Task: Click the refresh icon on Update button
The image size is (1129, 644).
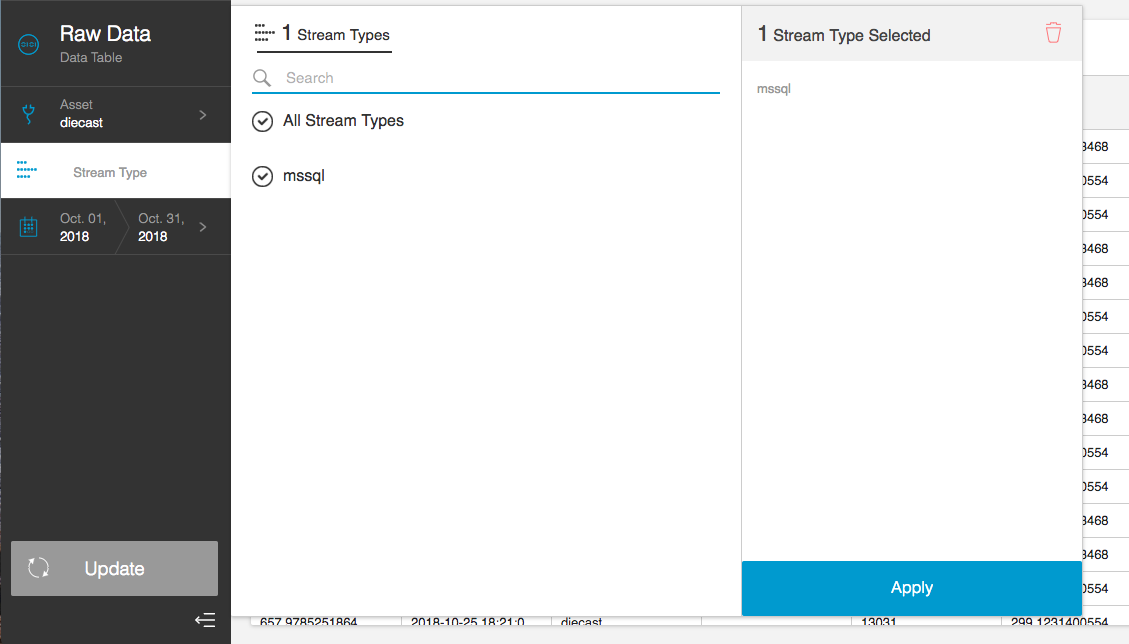Action: 39,568
